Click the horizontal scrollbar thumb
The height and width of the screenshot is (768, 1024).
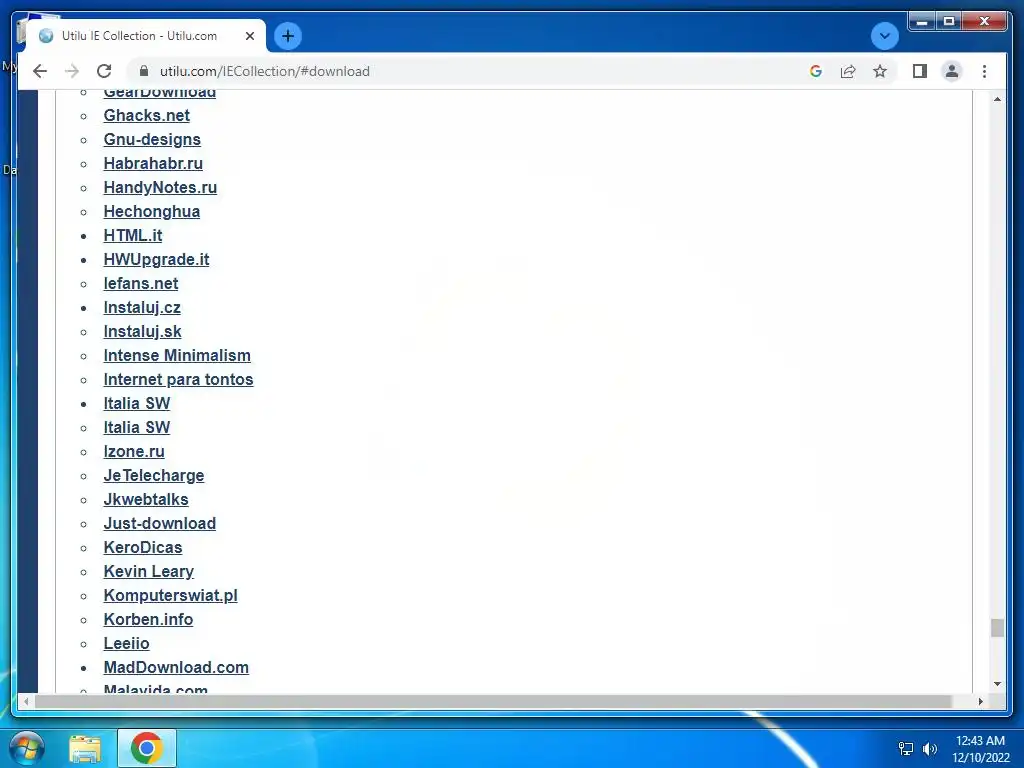click(493, 701)
